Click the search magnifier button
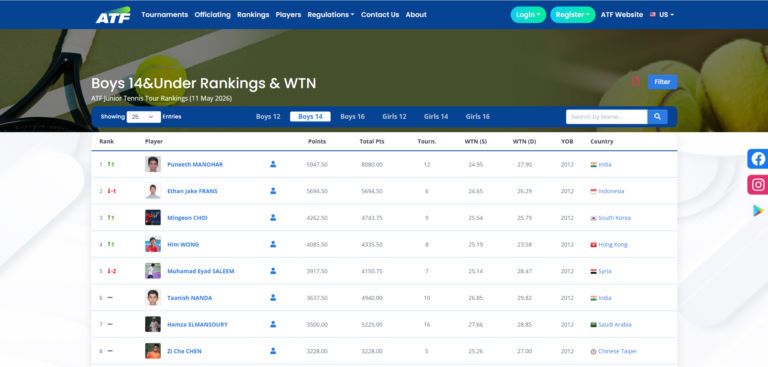768x367 pixels. tap(657, 117)
